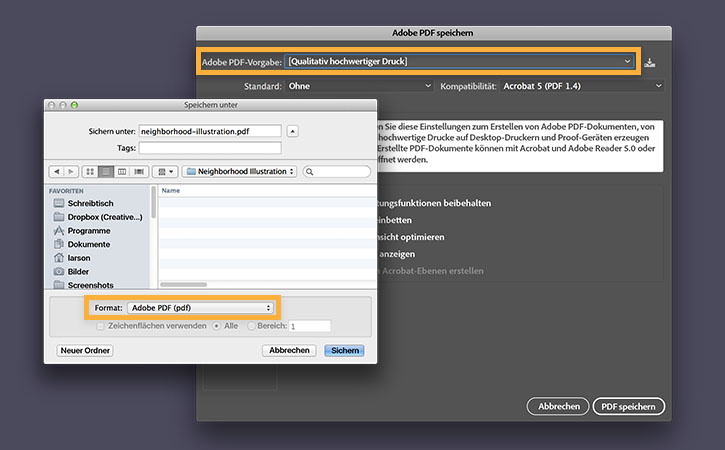Screen dimensions: 725x450
Task: Click Abbrechen in the Adobe PDF dialog
Action: pos(558,407)
